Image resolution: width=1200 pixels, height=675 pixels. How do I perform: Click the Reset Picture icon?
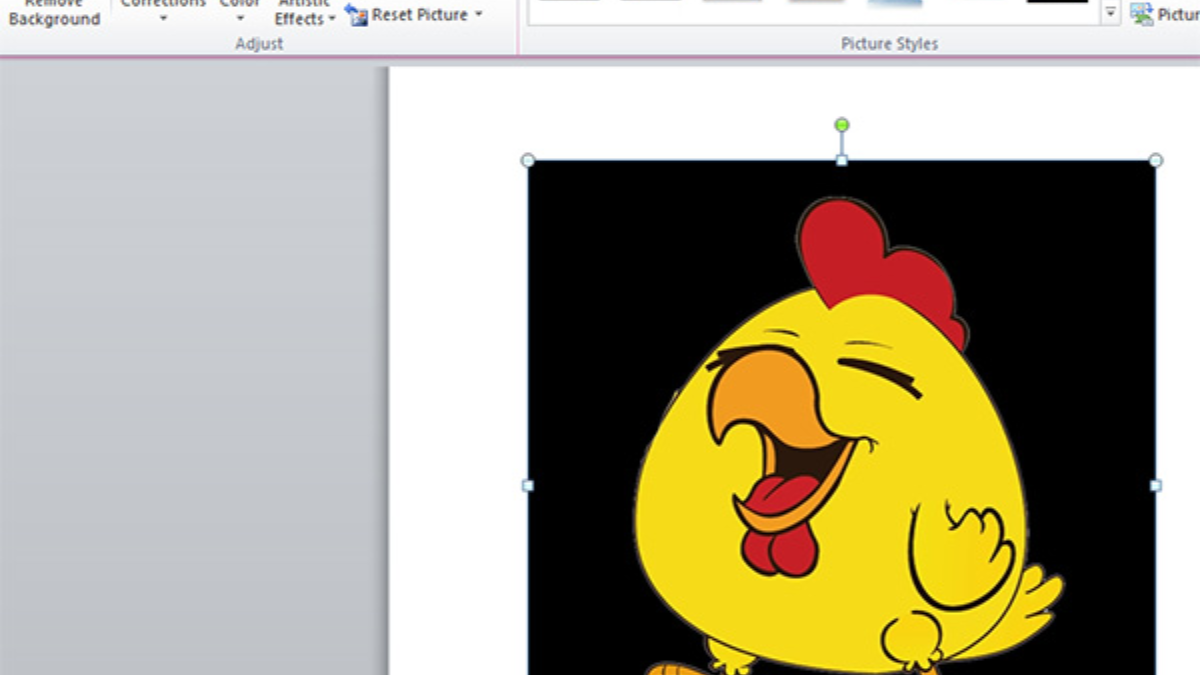[x=356, y=15]
